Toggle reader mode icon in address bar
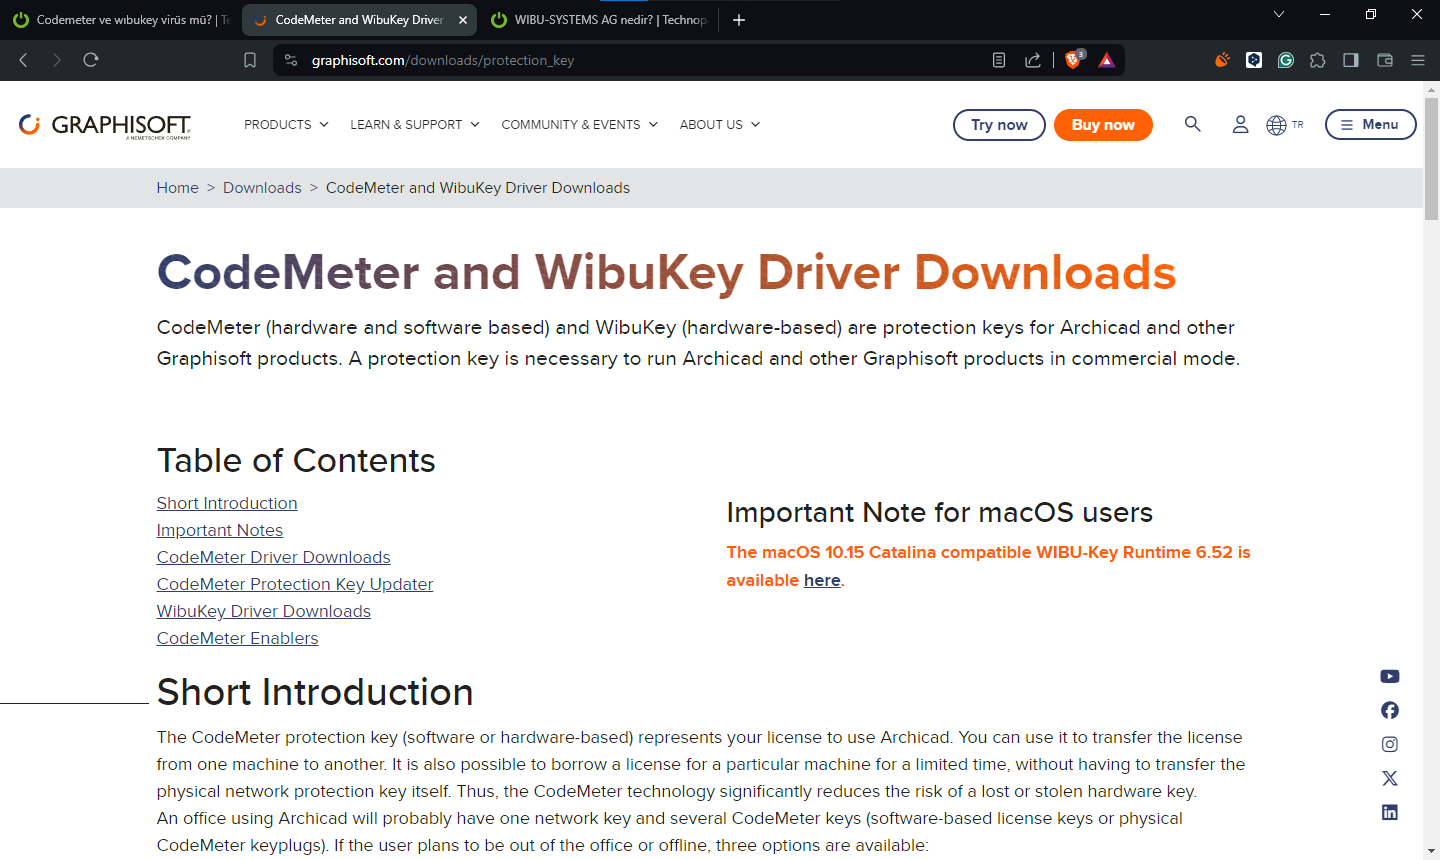The height and width of the screenshot is (860, 1440). (999, 60)
